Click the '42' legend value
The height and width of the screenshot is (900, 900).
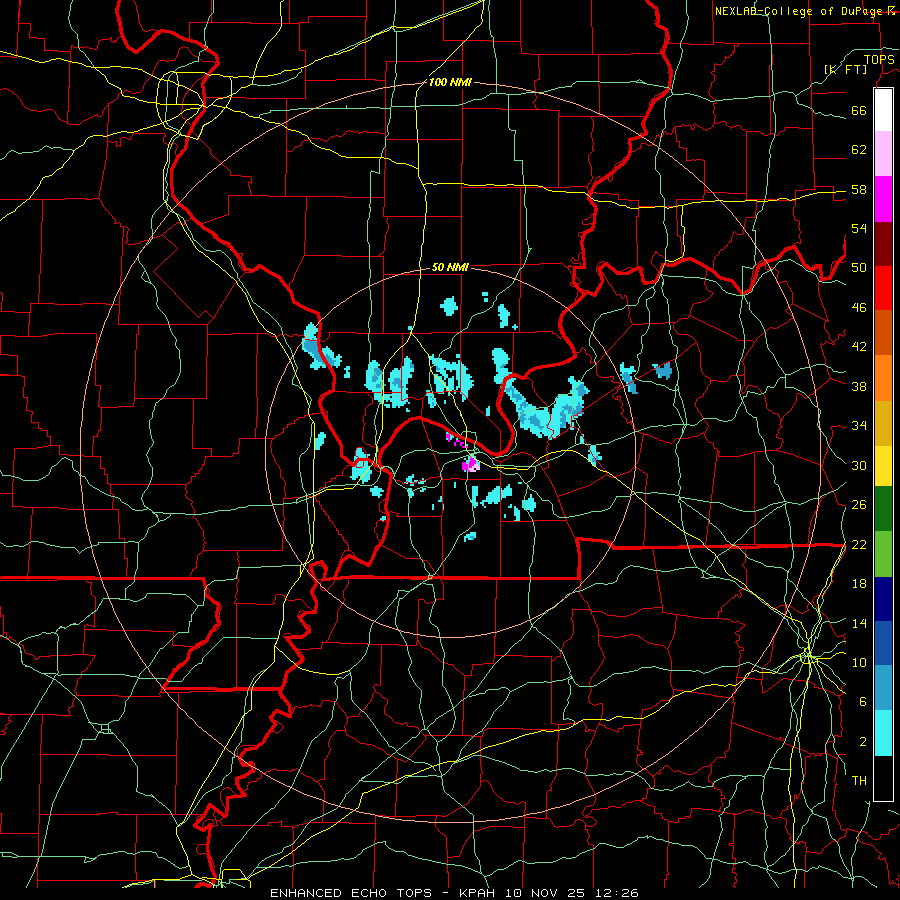[859, 347]
